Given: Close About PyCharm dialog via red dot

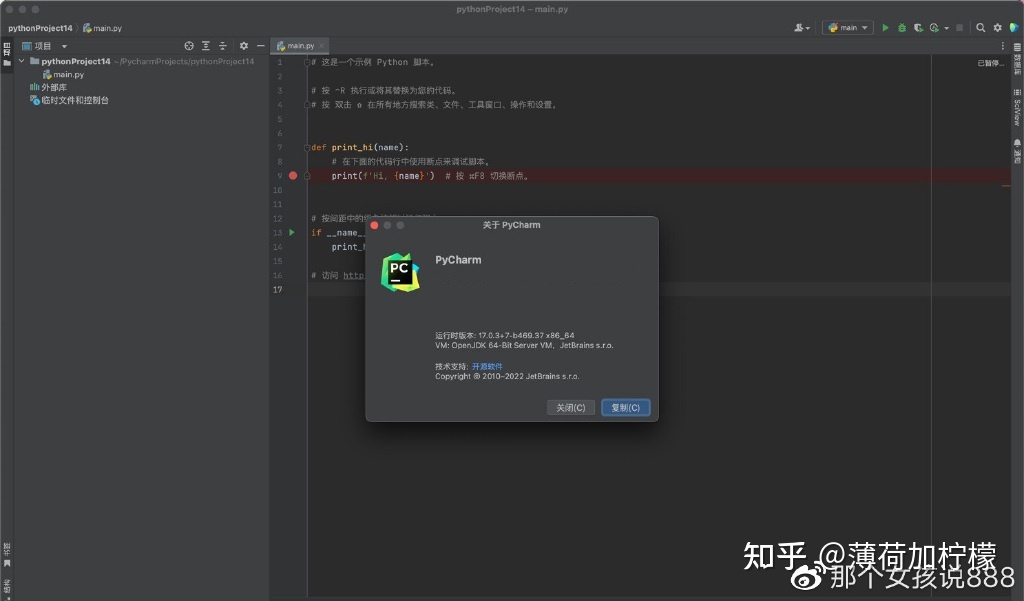Looking at the screenshot, I should pyautogui.click(x=374, y=225).
